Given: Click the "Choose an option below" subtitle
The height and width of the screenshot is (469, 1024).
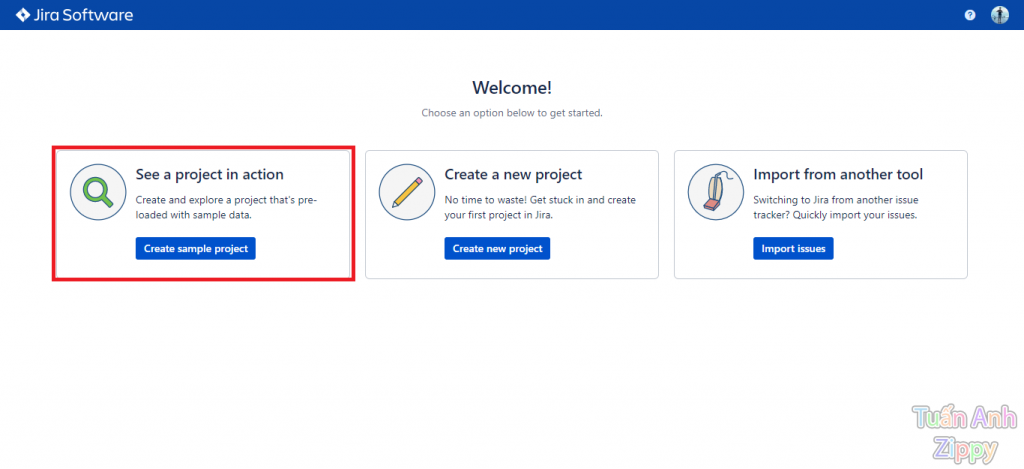Looking at the screenshot, I should click(x=511, y=113).
